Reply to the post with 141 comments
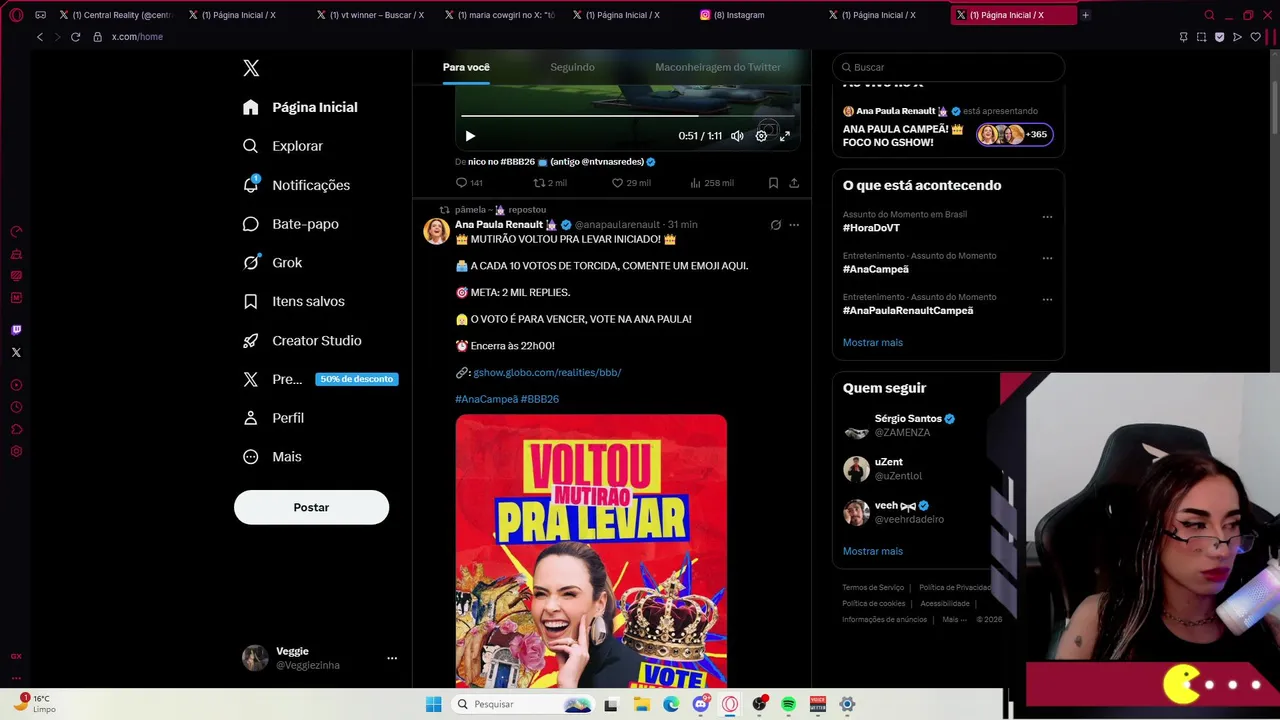The image size is (1280, 720). [469, 183]
